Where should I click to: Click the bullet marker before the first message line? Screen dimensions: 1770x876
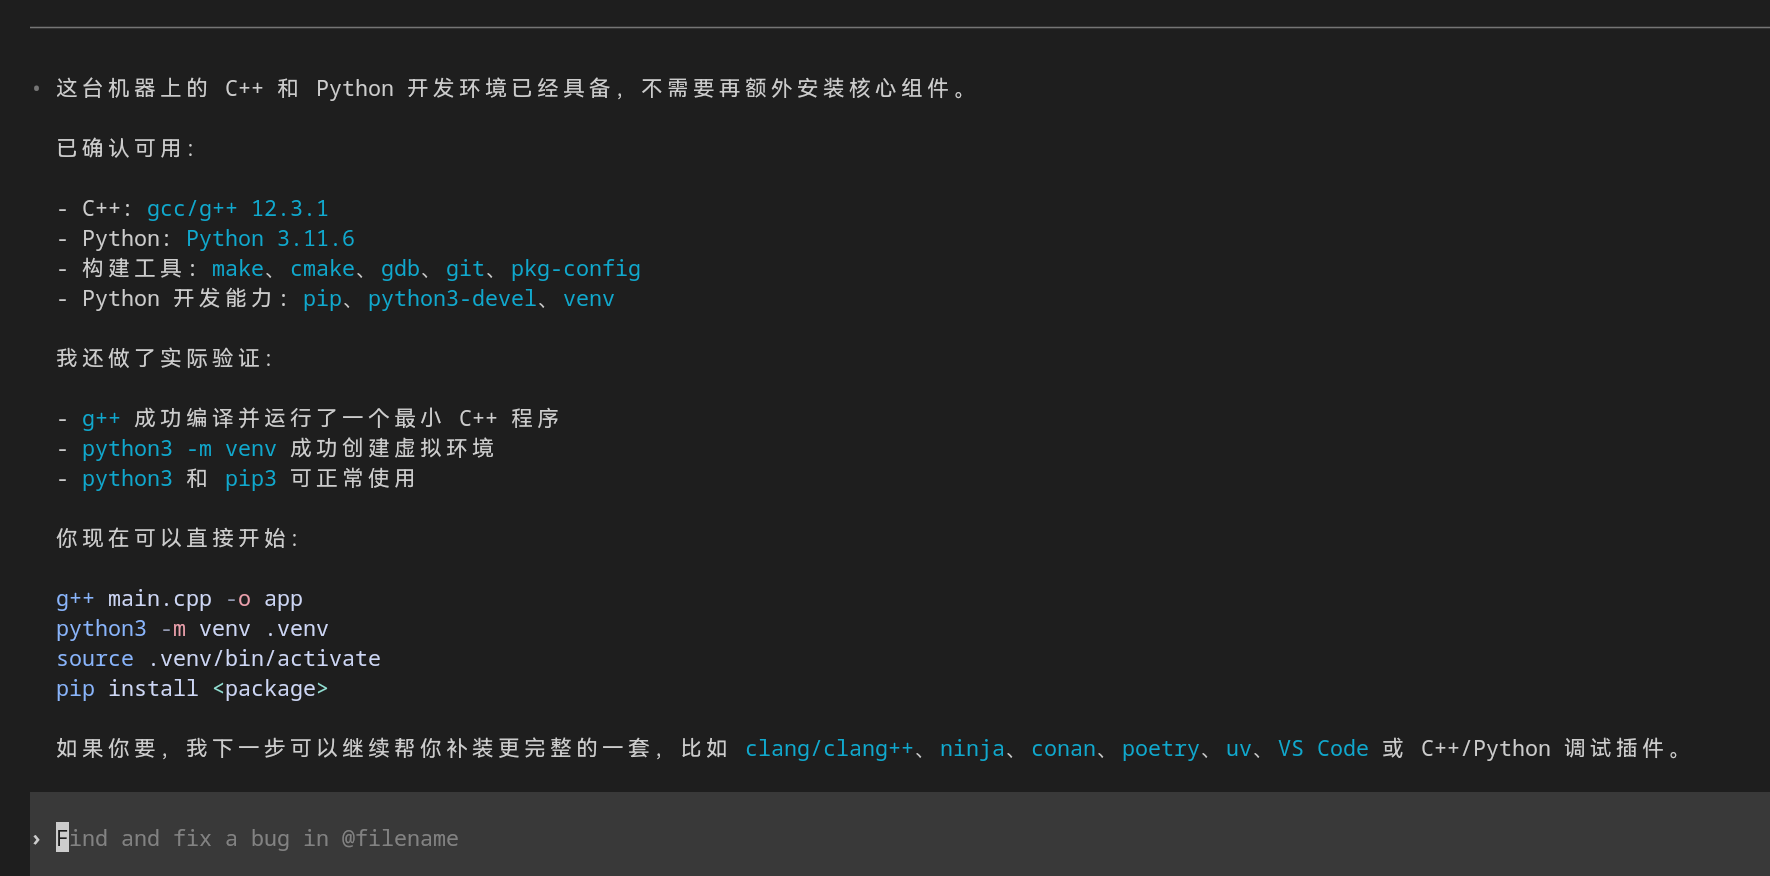tap(36, 88)
